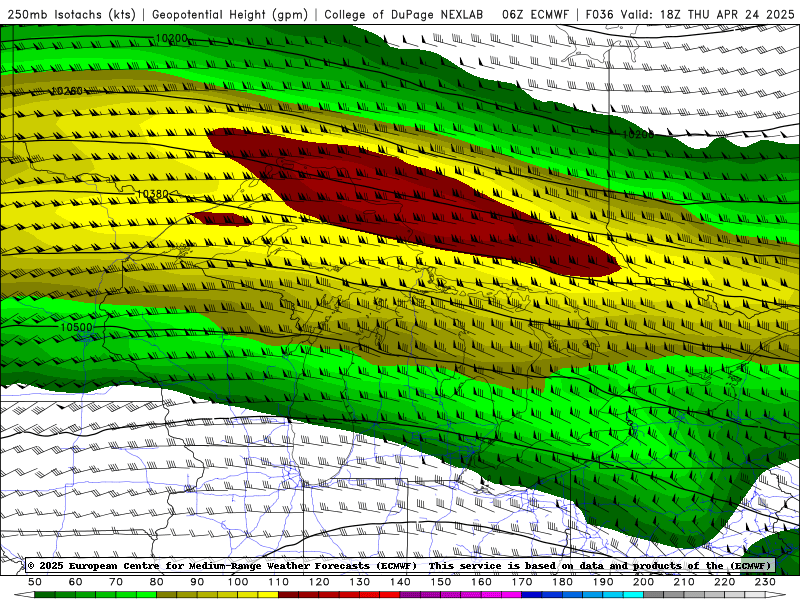This screenshot has width=800, height=600.
Task: Click legend value 210
Action: [x=684, y=582]
